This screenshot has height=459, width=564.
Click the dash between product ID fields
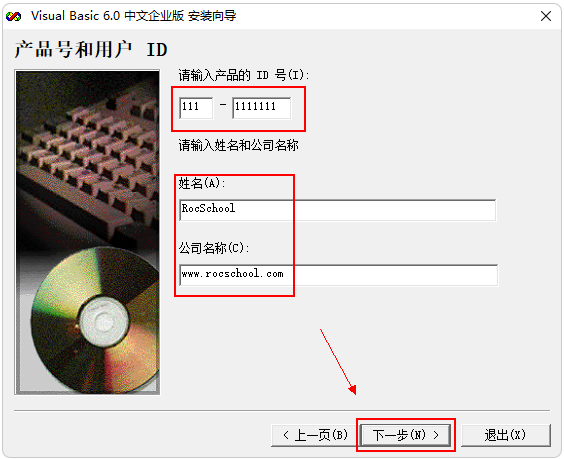coord(223,105)
